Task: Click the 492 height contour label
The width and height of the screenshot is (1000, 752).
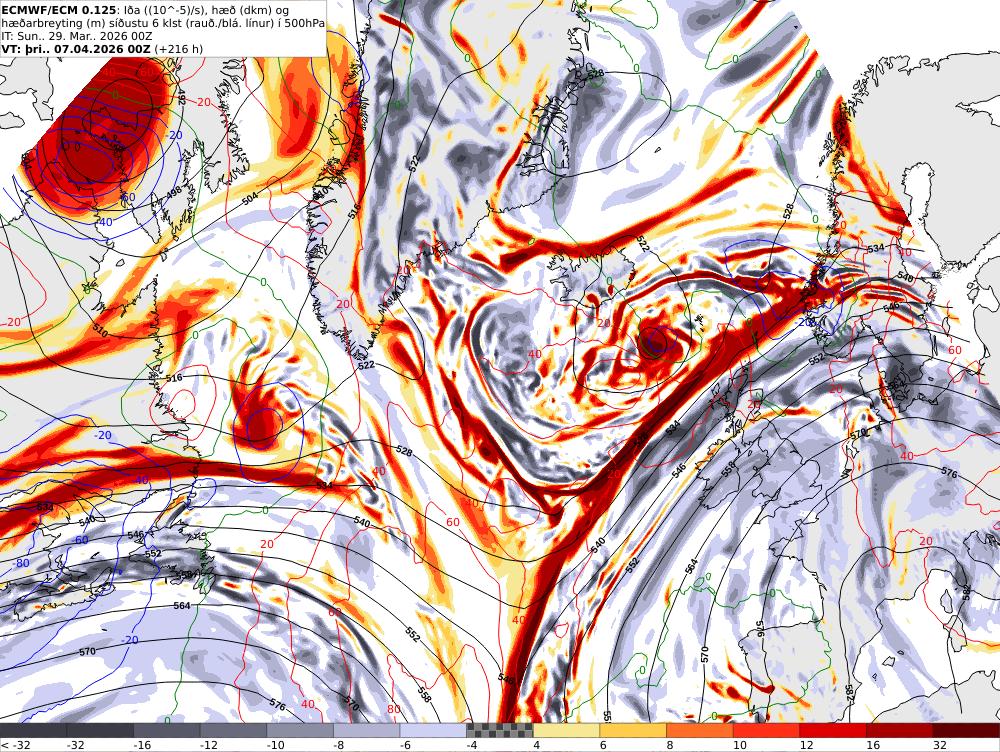Action: tap(182, 96)
